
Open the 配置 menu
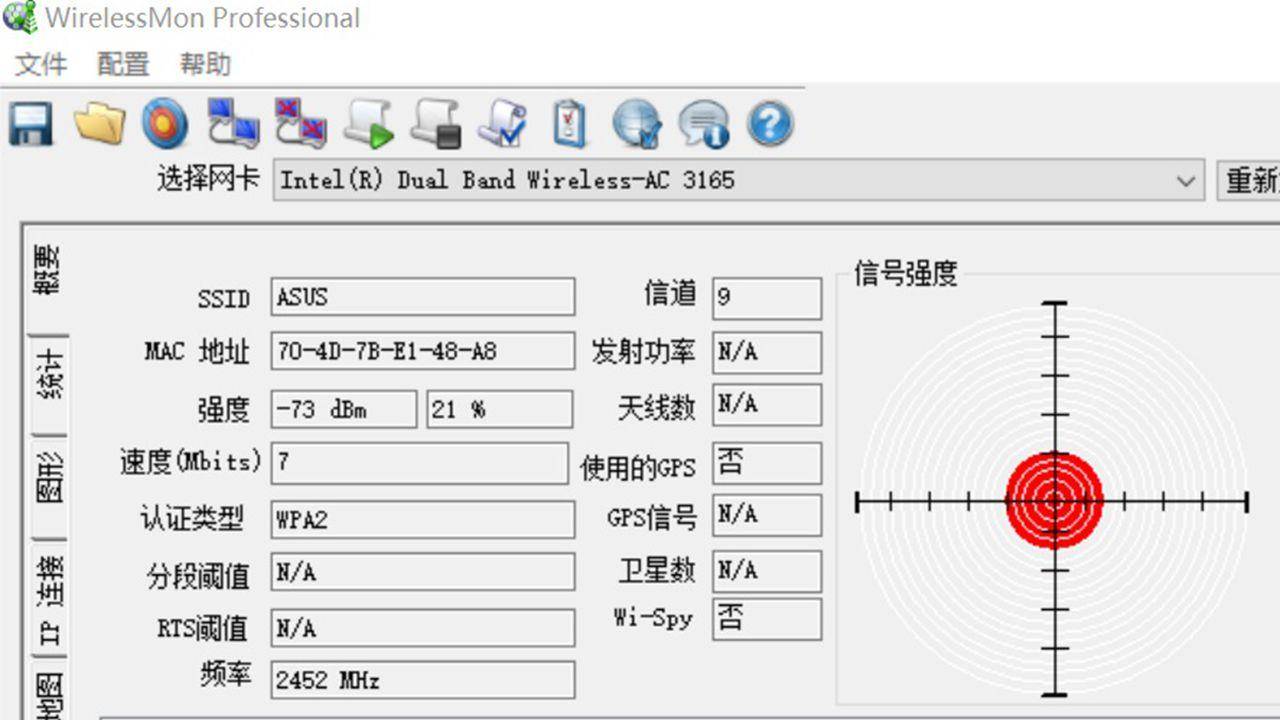[122, 64]
